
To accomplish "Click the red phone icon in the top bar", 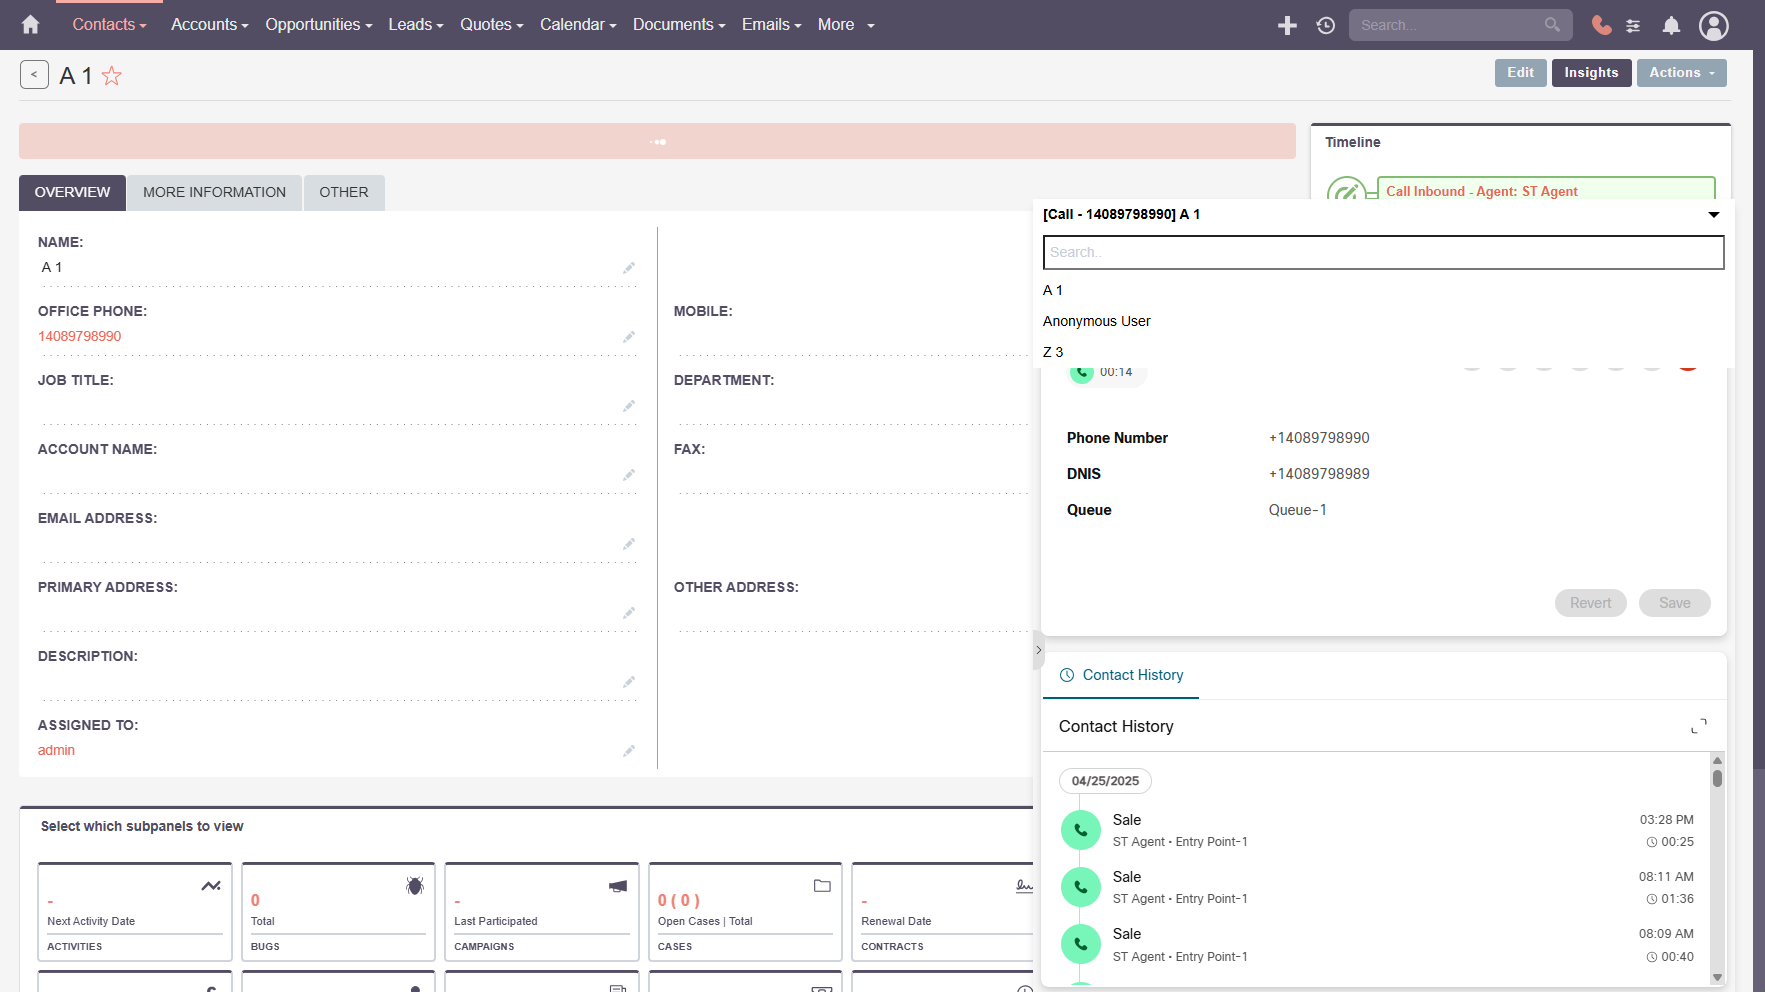I will (1601, 25).
